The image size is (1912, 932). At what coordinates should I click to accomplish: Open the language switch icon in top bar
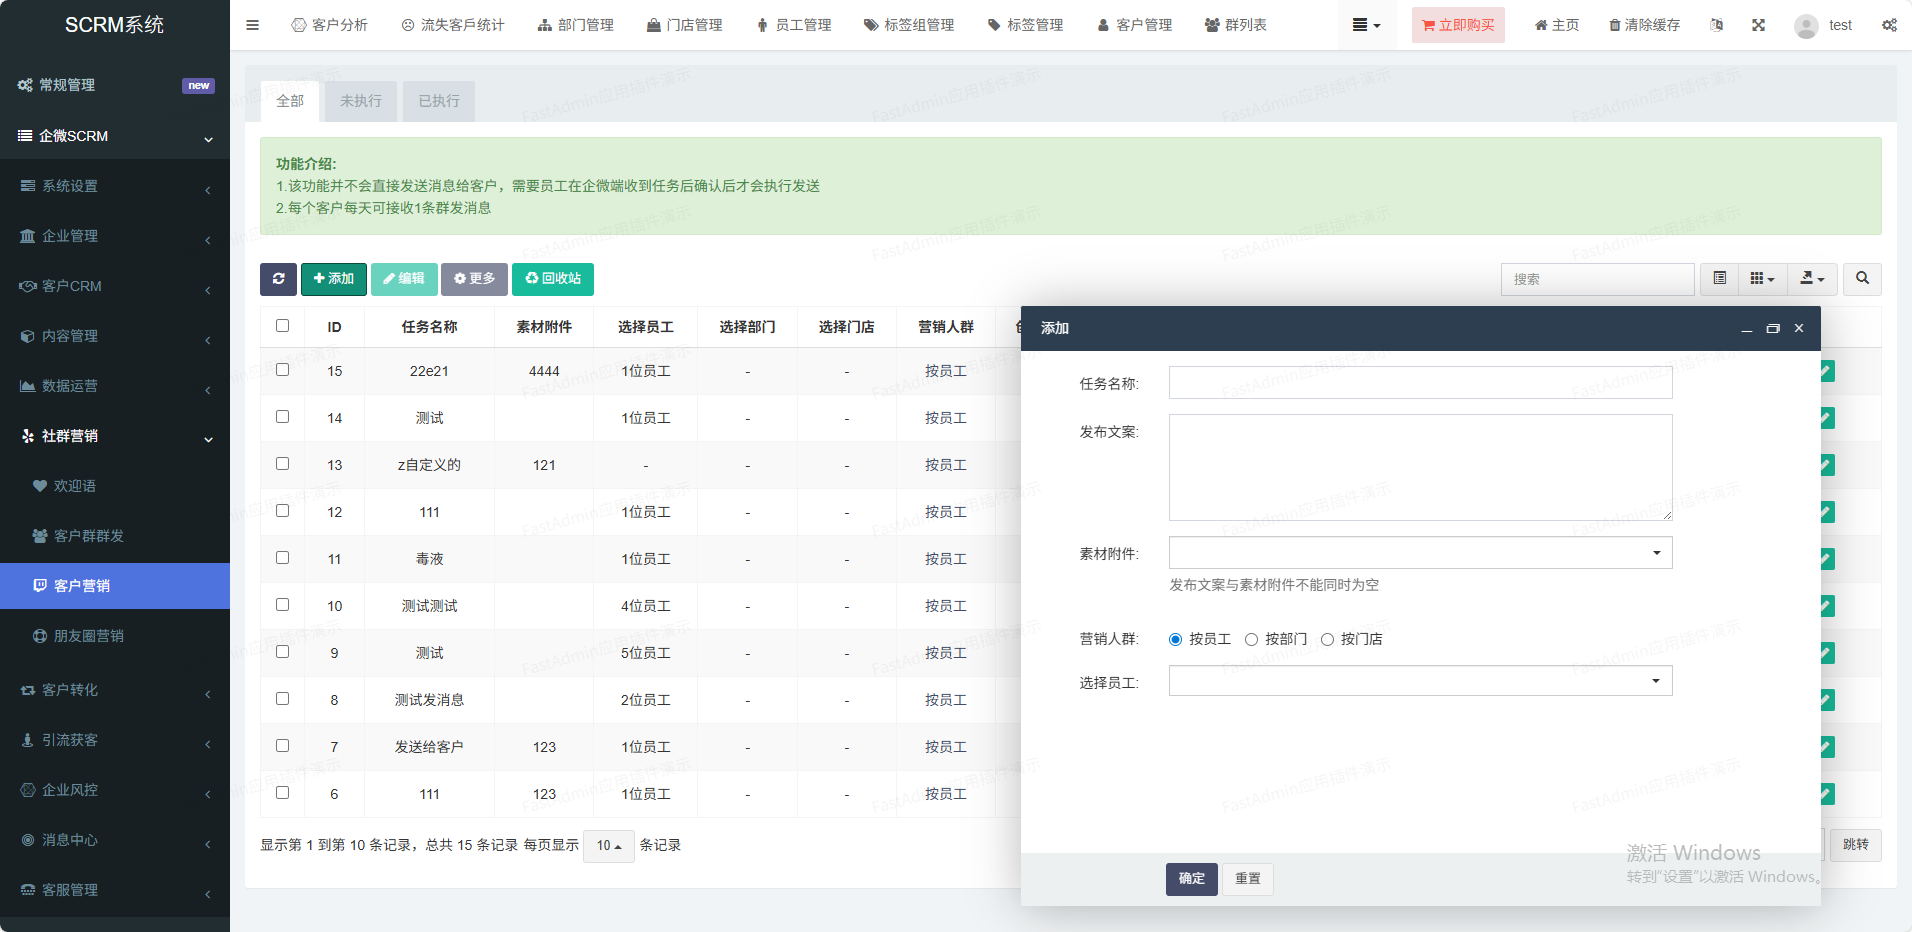point(1716,25)
